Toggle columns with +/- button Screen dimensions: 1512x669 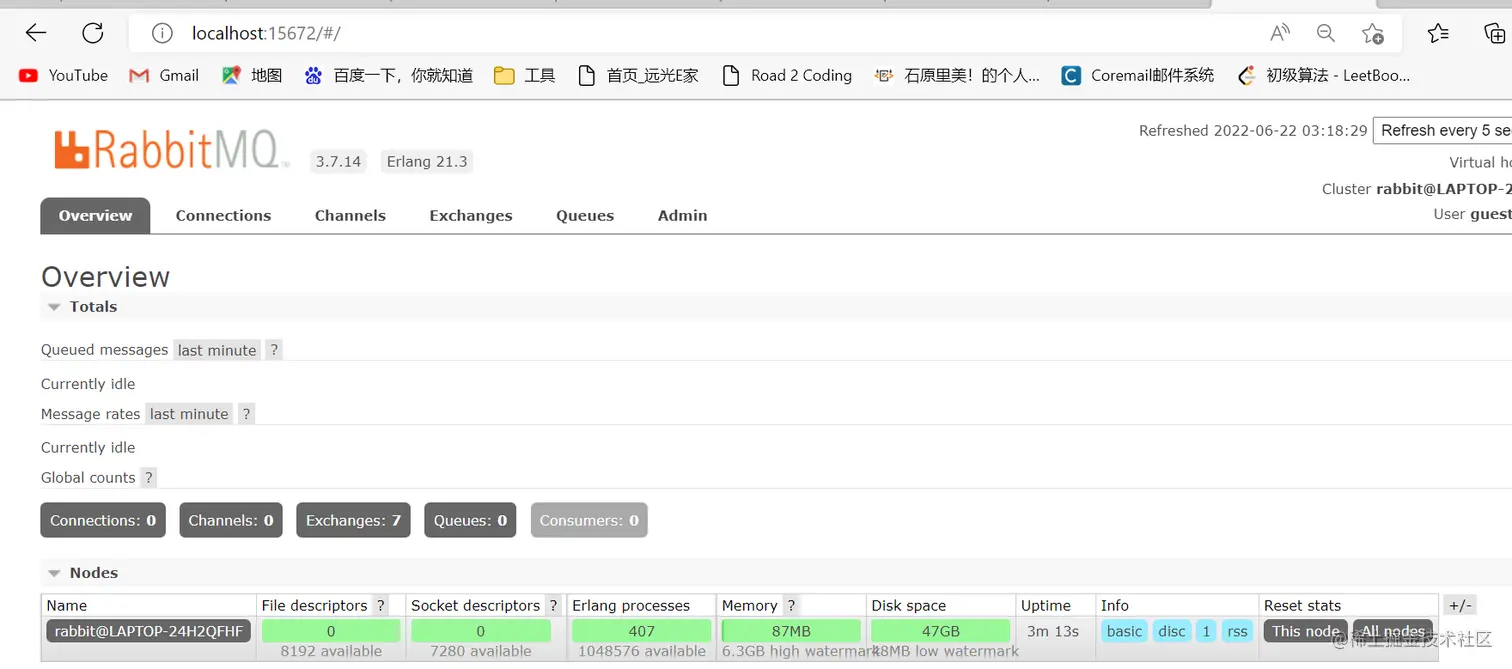click(1460, 605)
